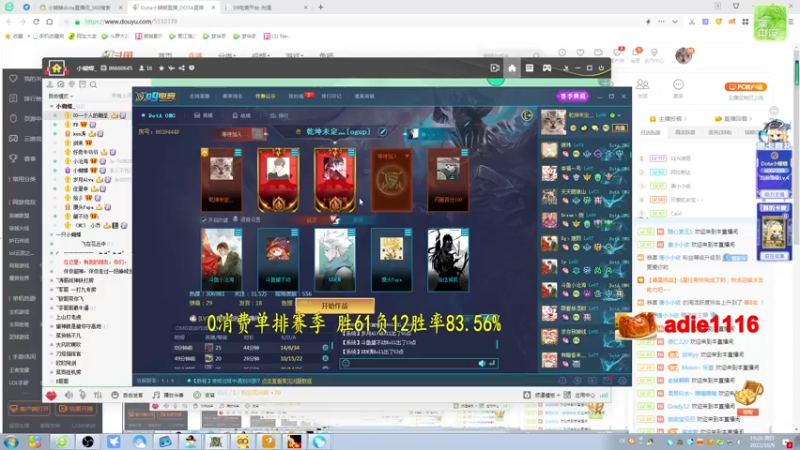800x450 pixels.
Task: Click the yellow 开始作战 start button
Action: tap(335, 306)
